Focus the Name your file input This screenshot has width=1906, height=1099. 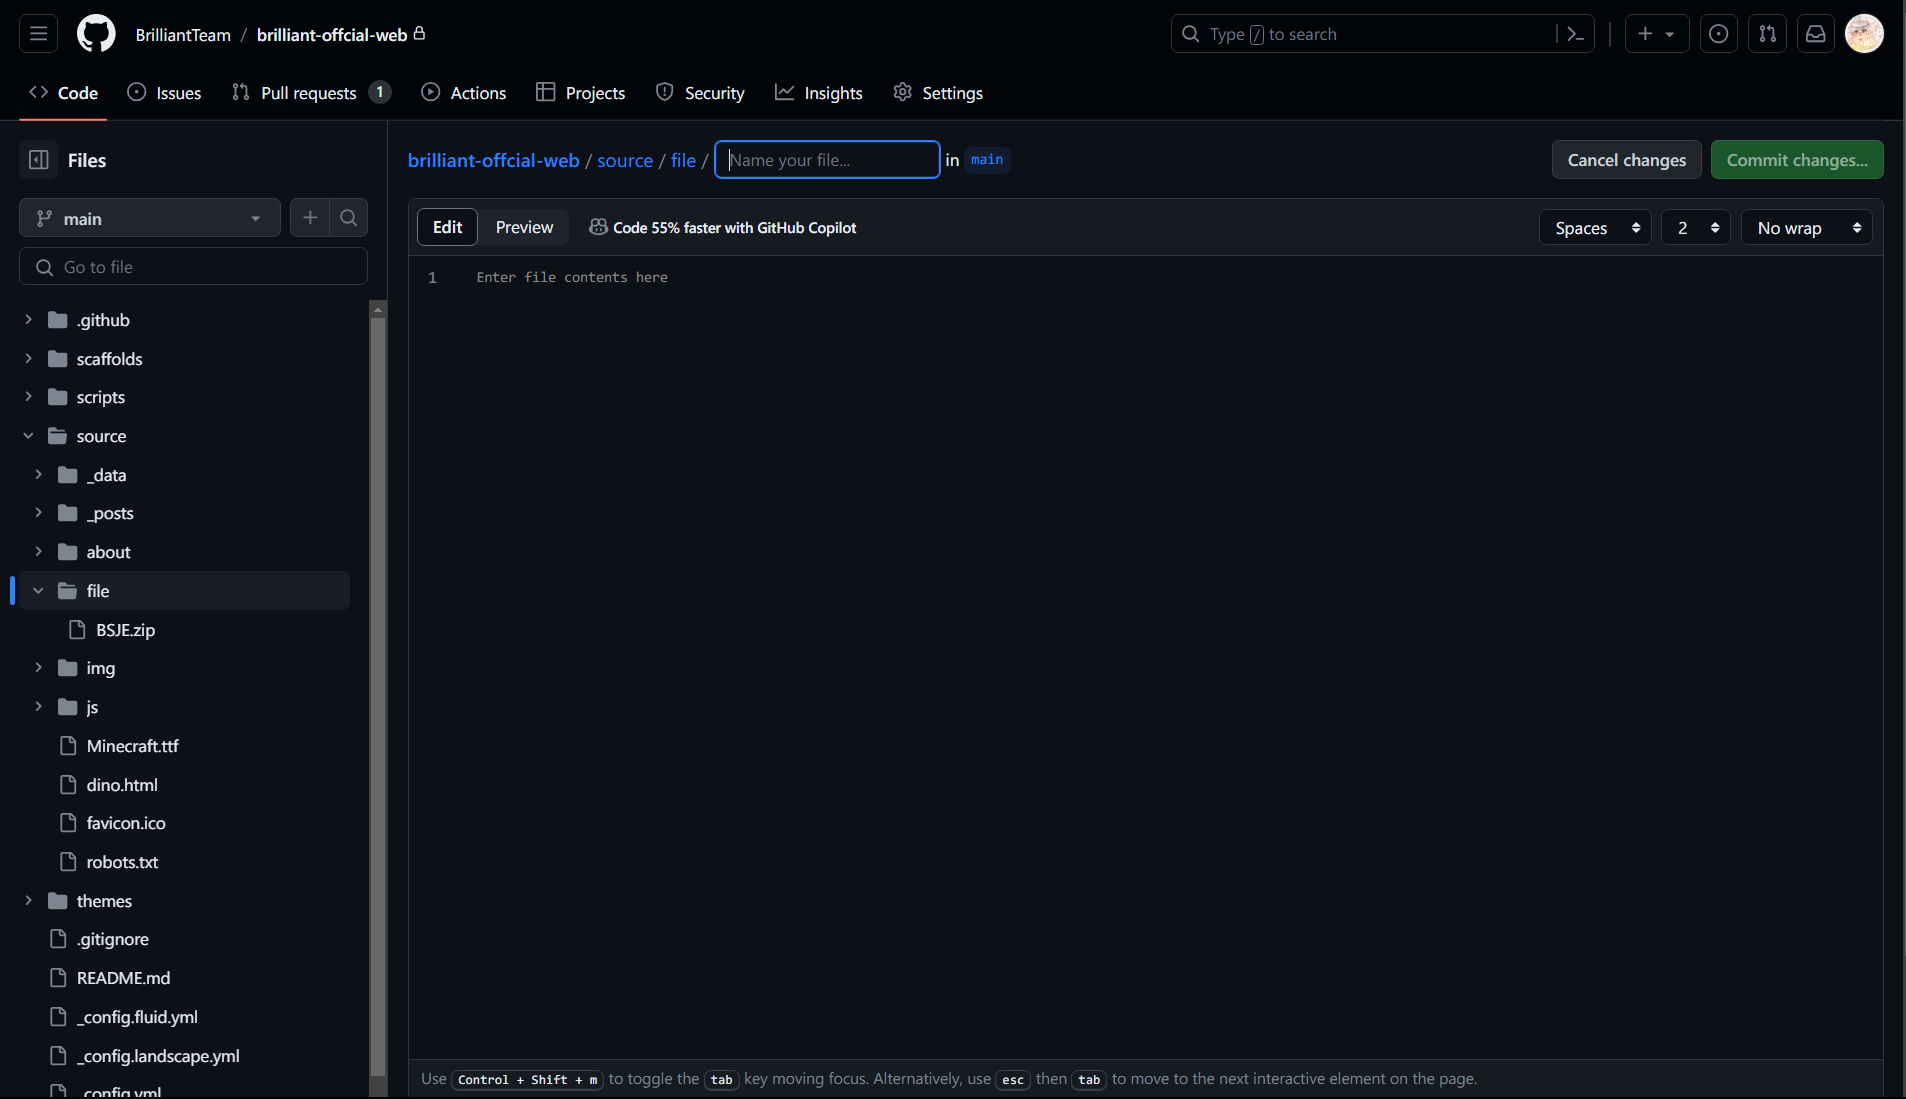pos(828,160)
